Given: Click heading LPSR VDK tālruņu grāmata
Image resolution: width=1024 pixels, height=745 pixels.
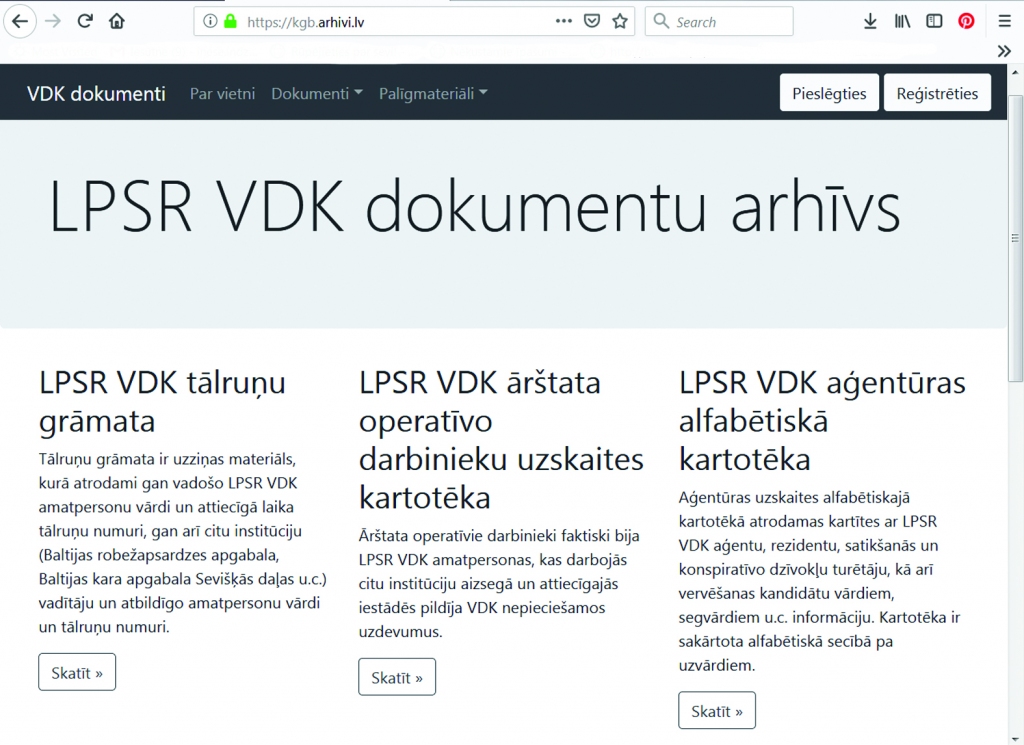Looking at the screenshot, I should click(162, 402).
